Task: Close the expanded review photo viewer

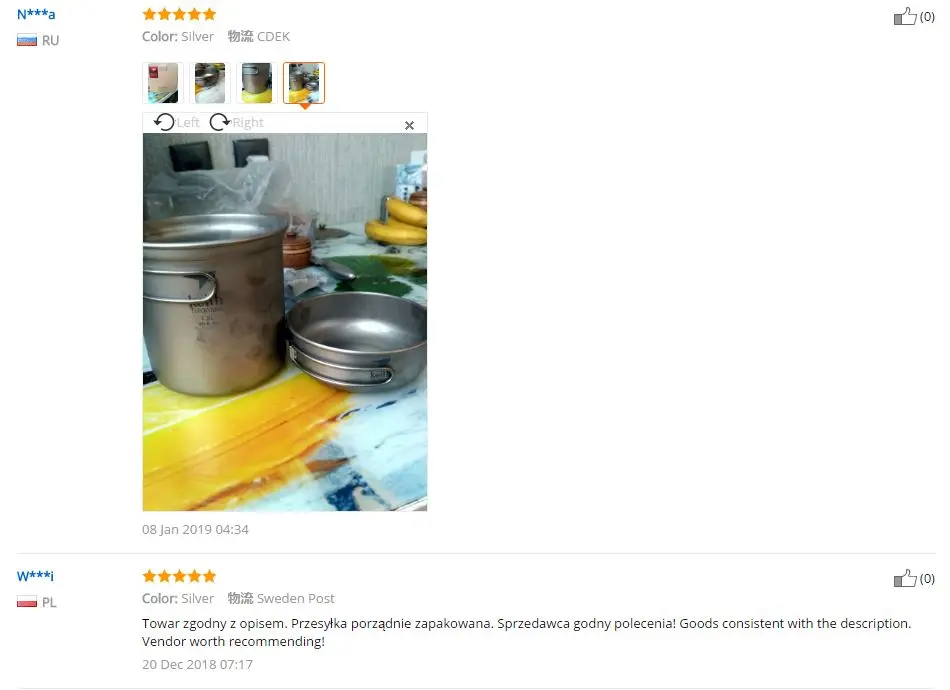Action: pyautogui.click(x=410, y=125)
